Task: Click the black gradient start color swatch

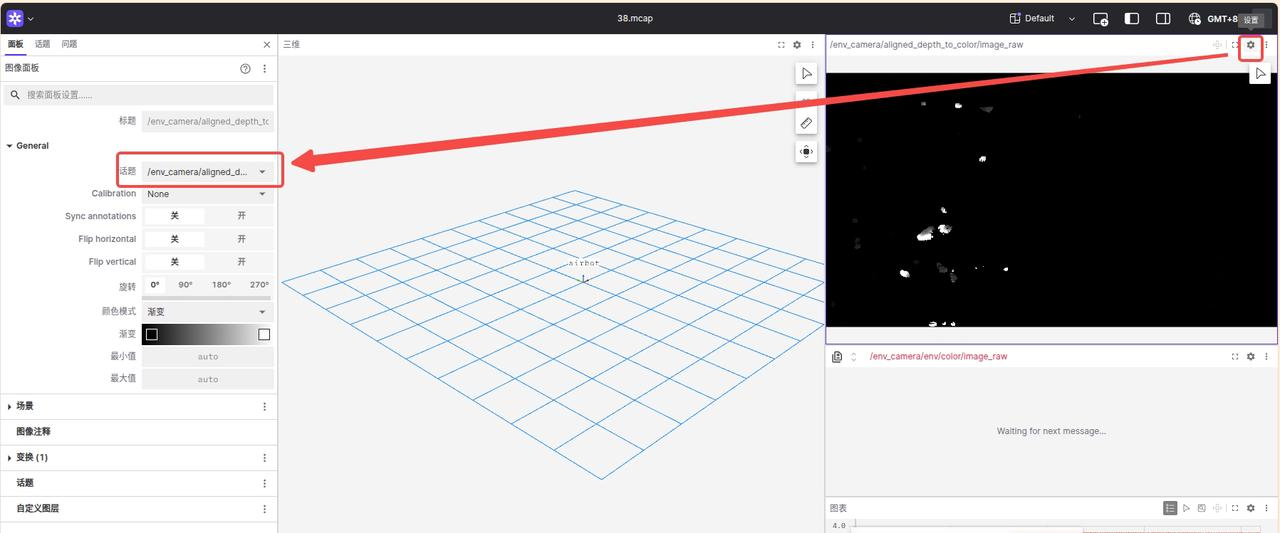Action: click(x=152, y=334)
